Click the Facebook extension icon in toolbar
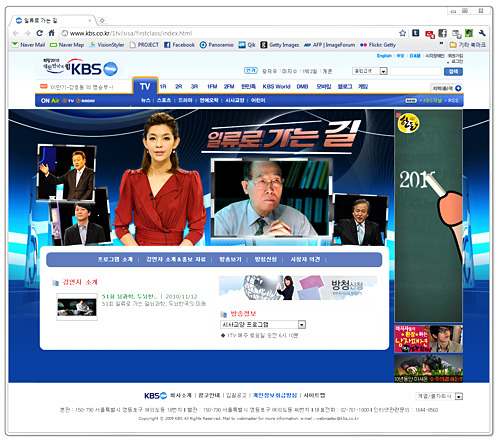 click(x=442, y=33)
